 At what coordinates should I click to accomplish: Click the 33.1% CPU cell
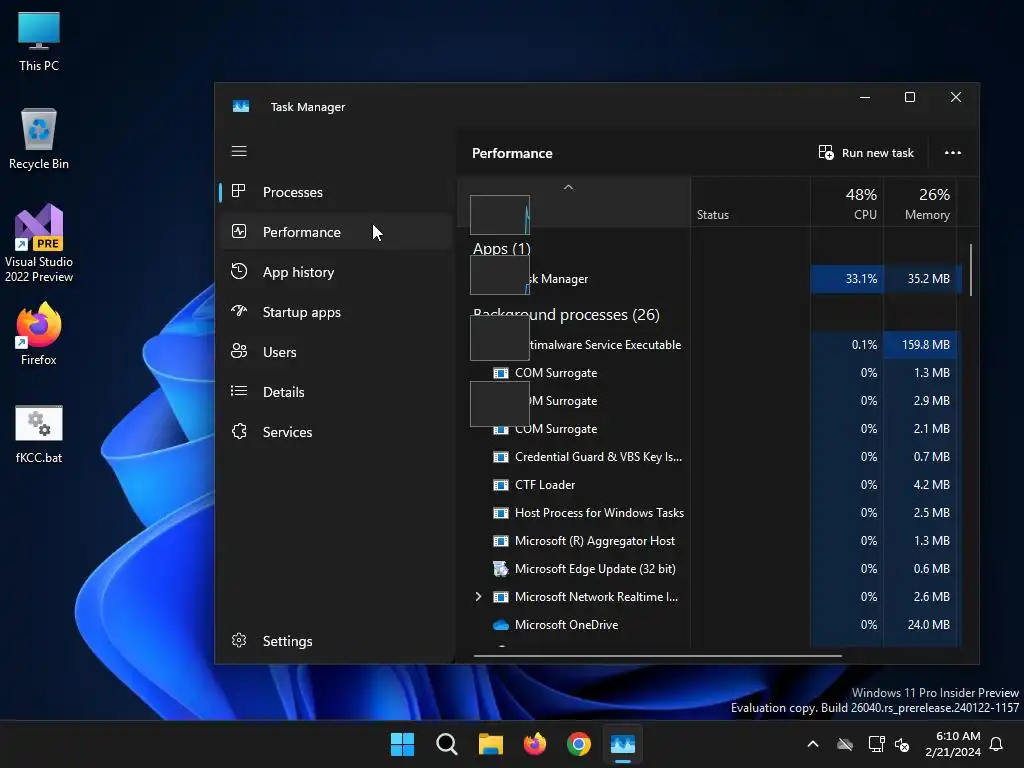847,279
